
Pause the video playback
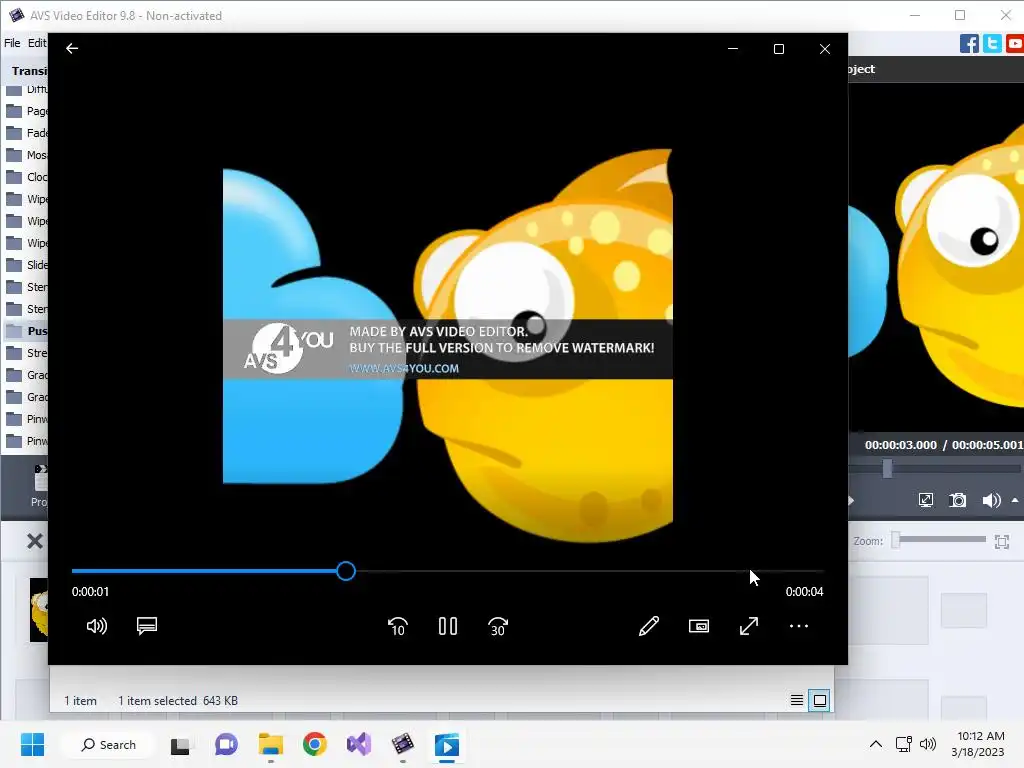coord(448,626)
